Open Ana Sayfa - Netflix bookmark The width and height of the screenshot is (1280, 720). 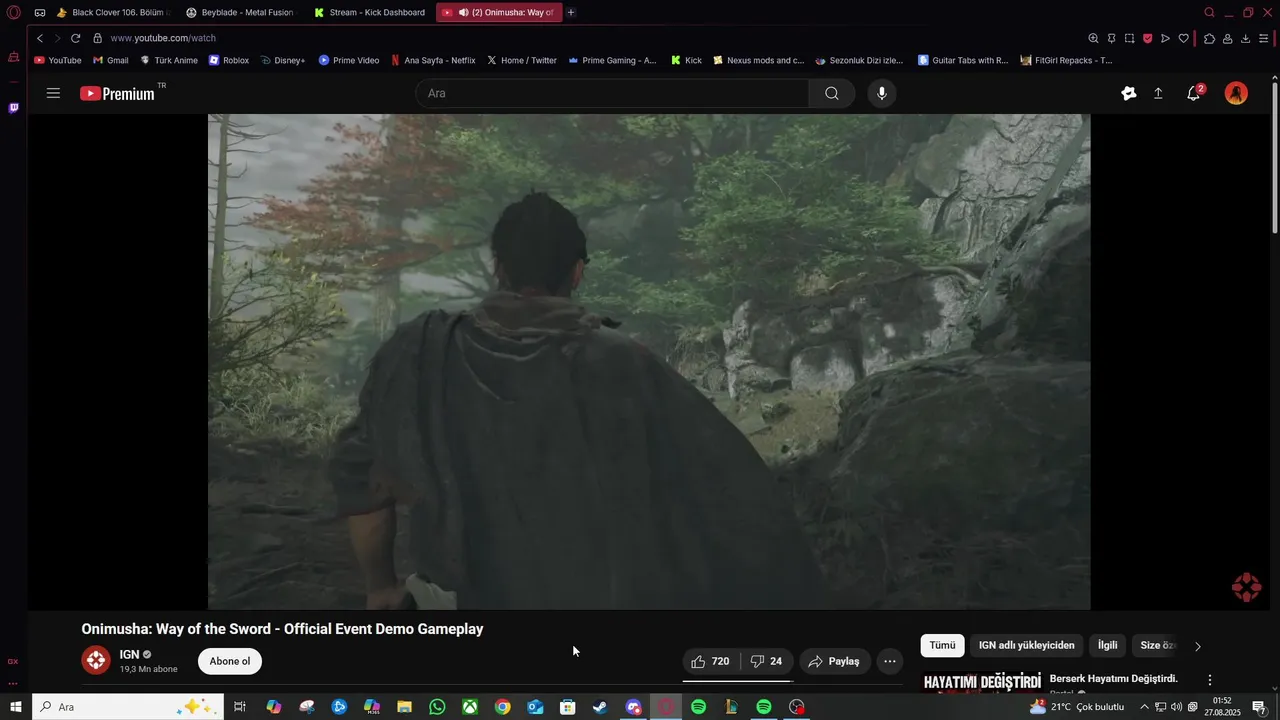[x=432, y=60]
